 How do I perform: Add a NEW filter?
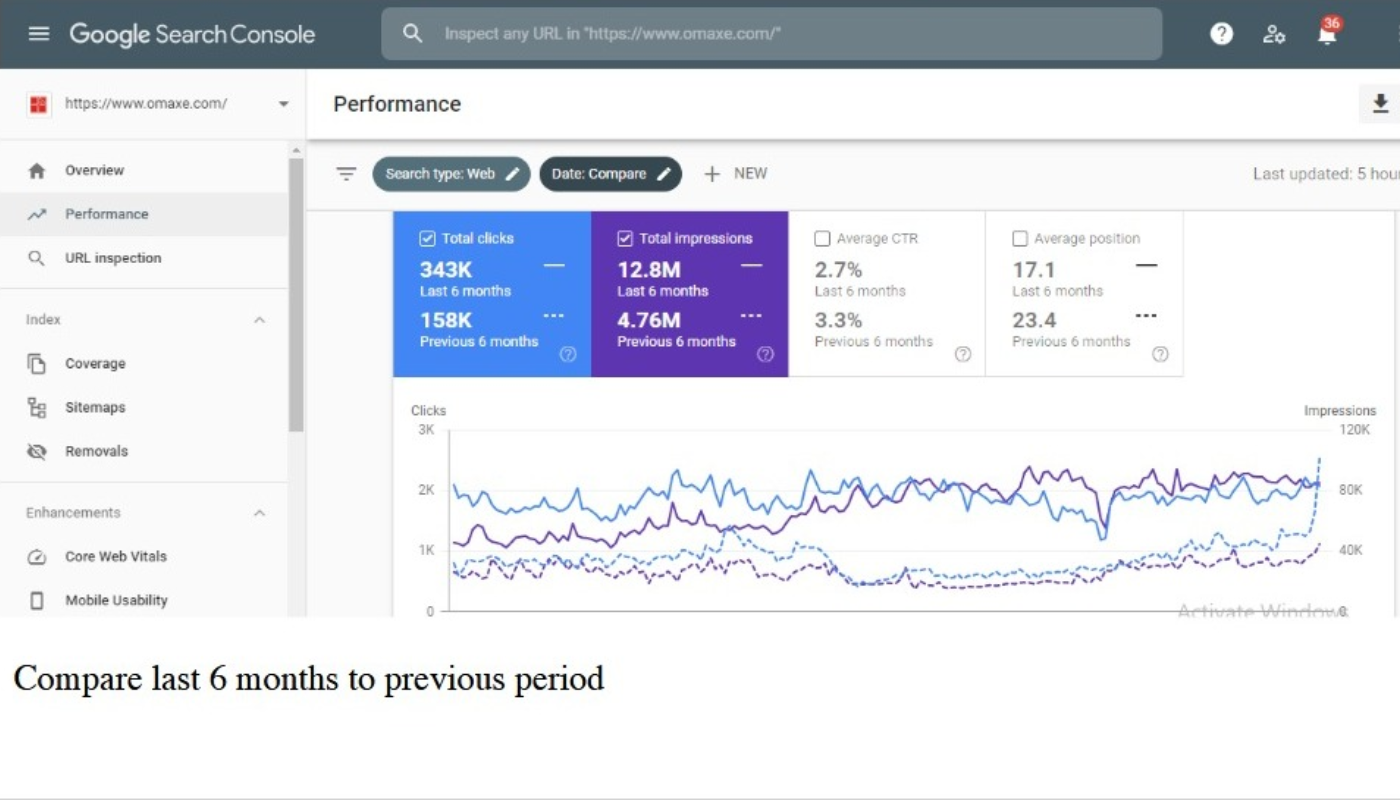pos(736,174)
